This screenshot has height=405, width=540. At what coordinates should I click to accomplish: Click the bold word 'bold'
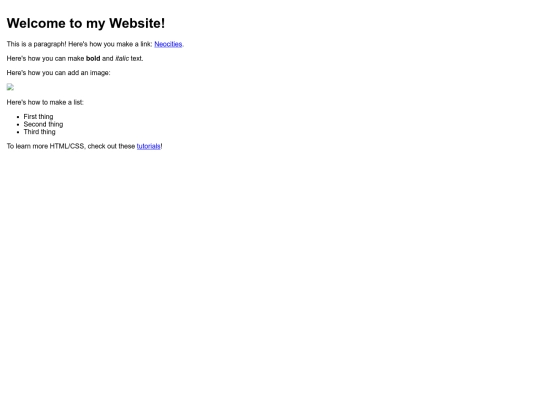pyautogui.click(x=93, y=59)
